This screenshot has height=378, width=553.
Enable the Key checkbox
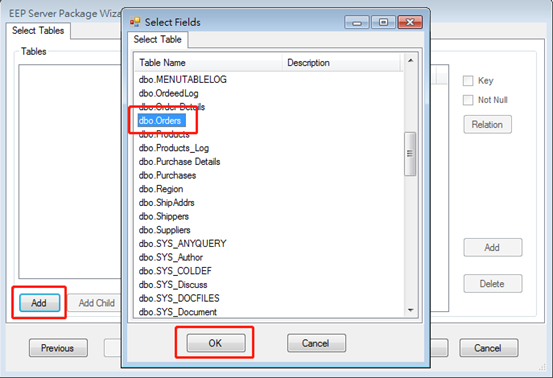click(x=468, y=81)
